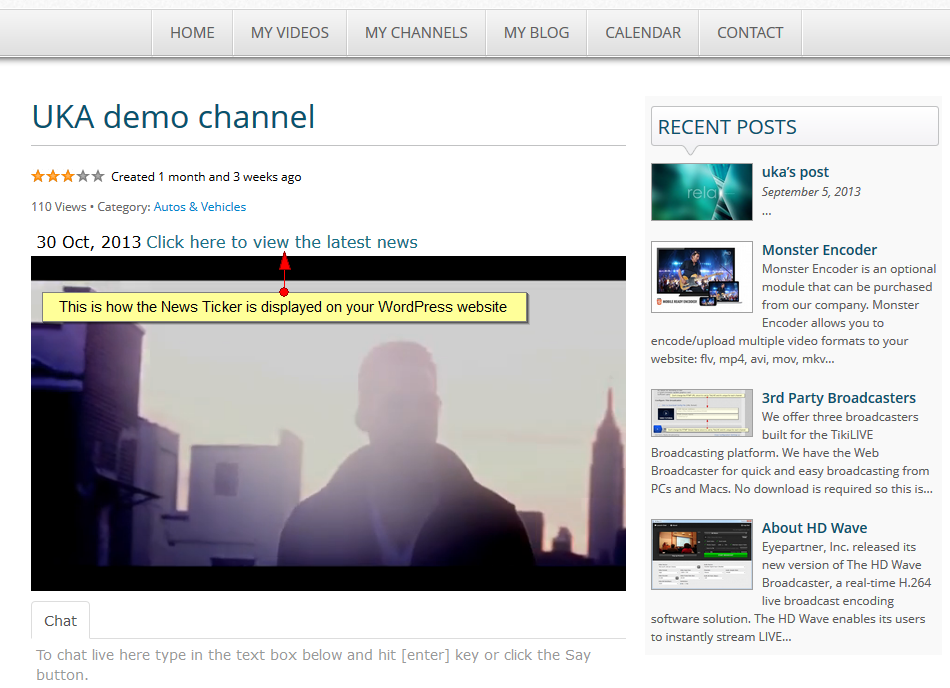
Task: Go to MY VIDEOS page
Action: (x=289, y=33)
